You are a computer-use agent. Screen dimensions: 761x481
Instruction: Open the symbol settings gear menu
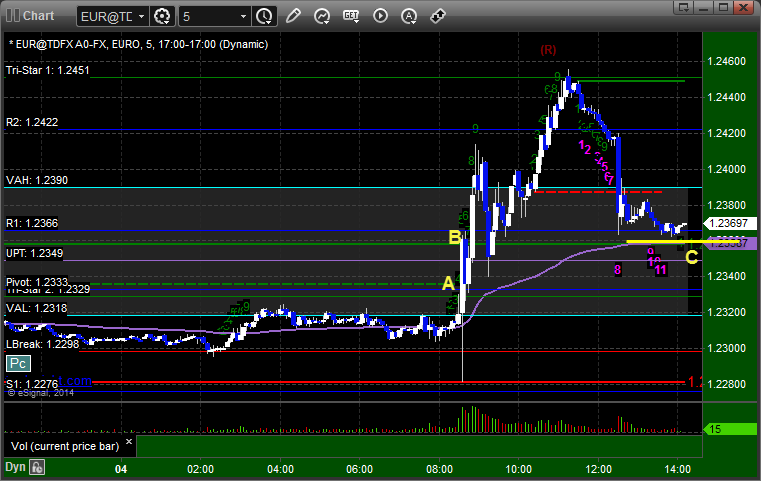tap(162, 16)
